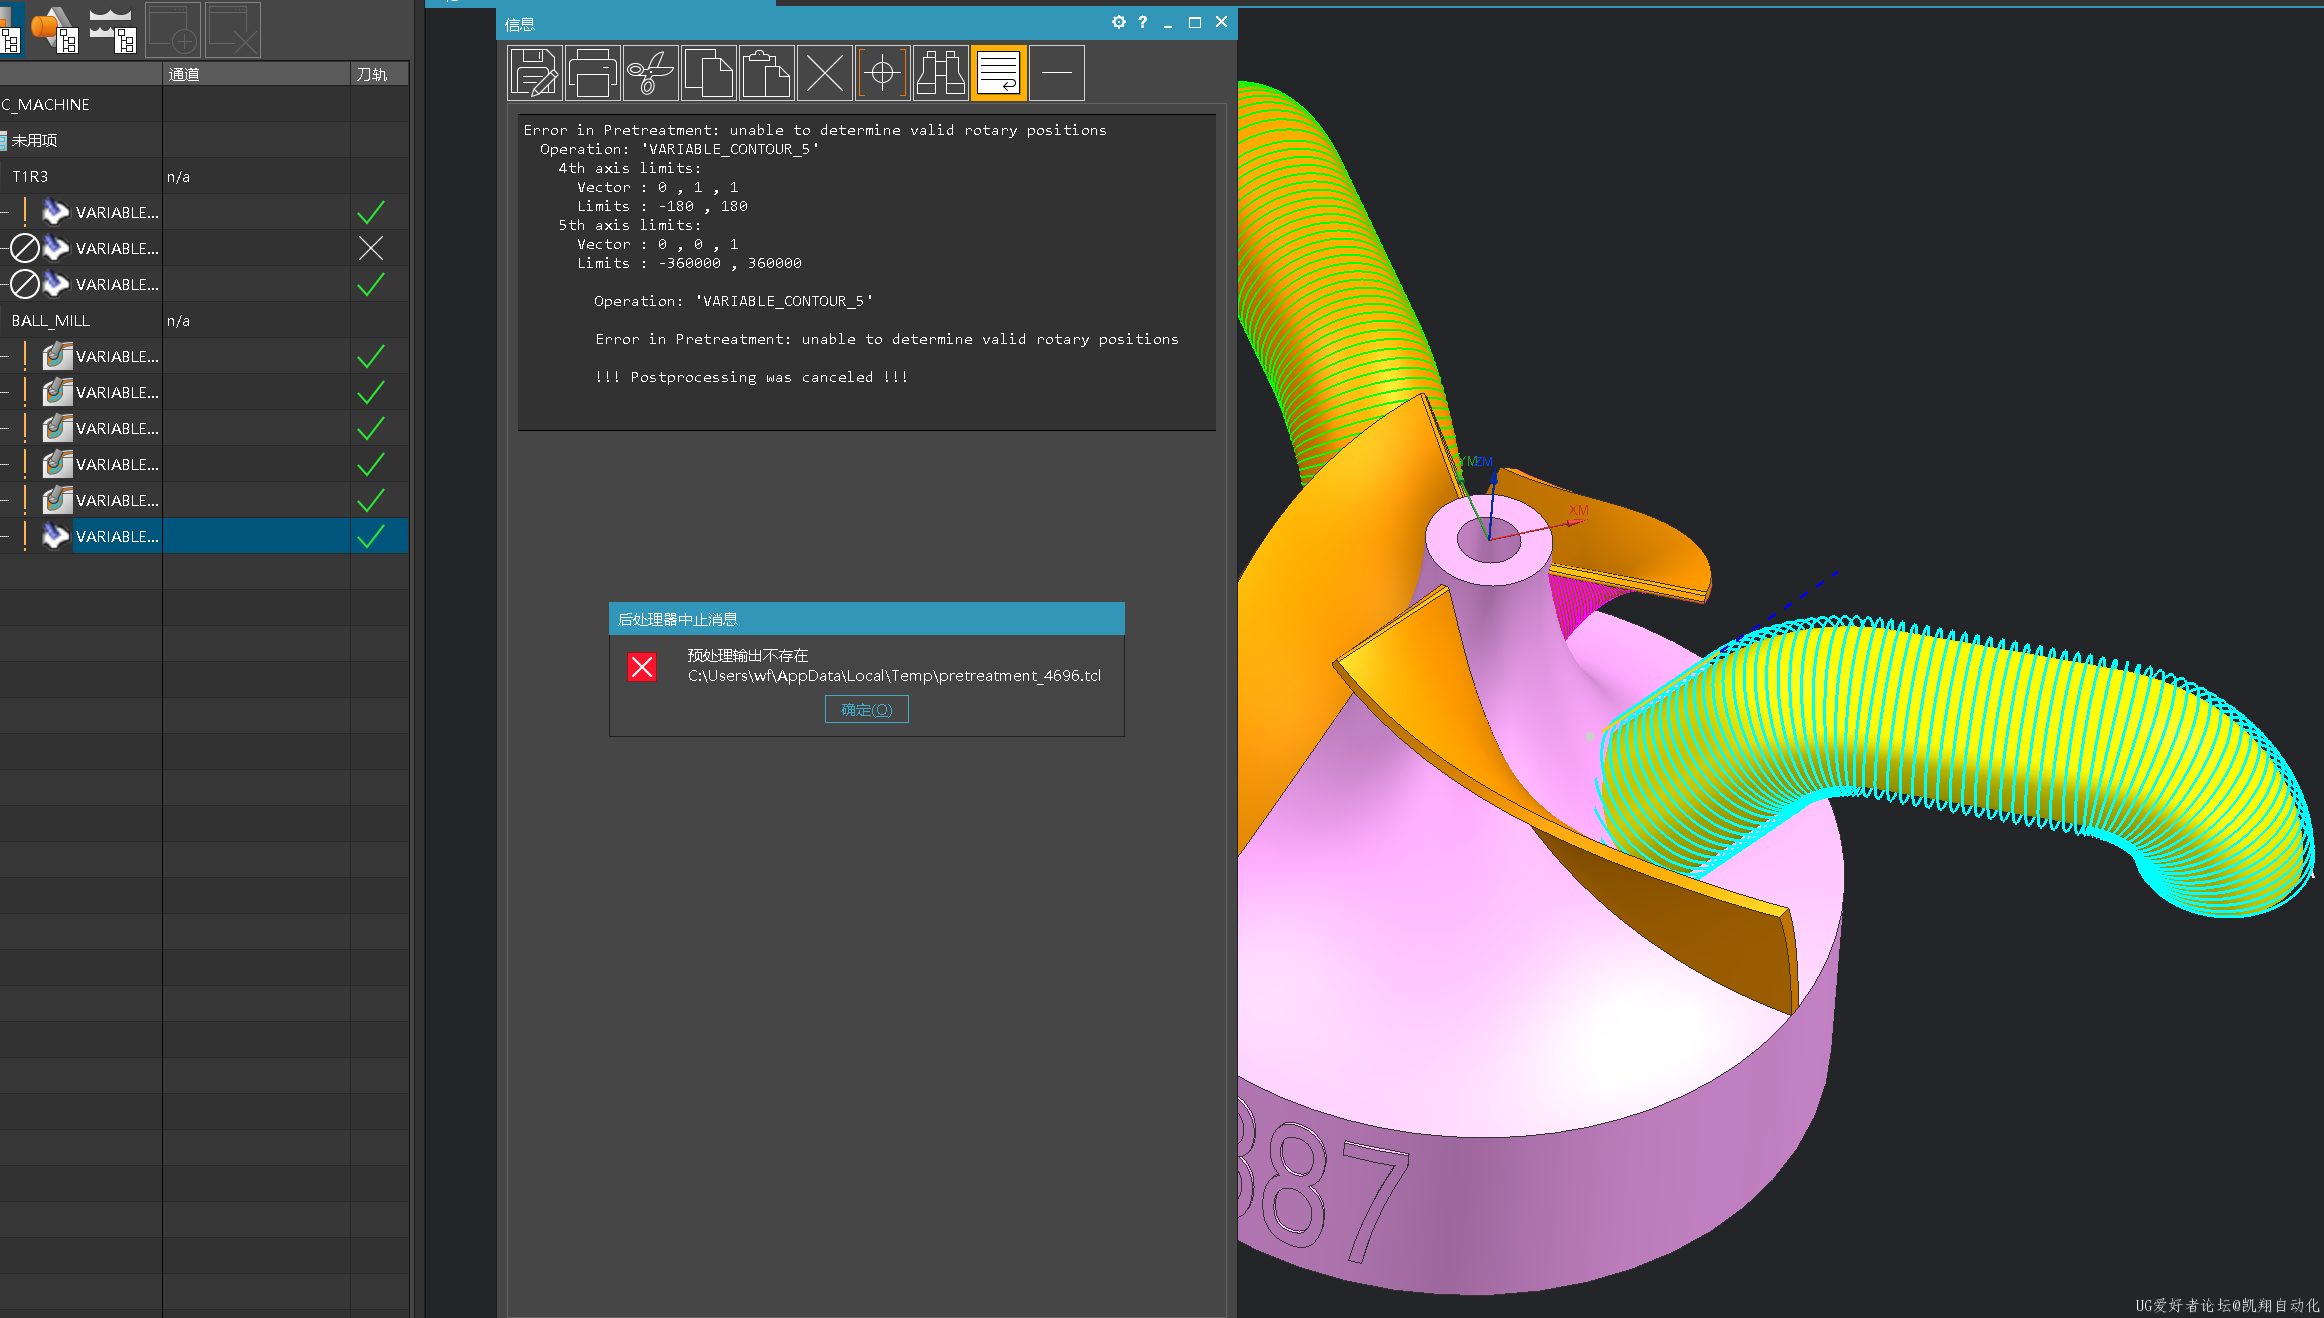Click the XM axis label in viewport

(1578, 510)
